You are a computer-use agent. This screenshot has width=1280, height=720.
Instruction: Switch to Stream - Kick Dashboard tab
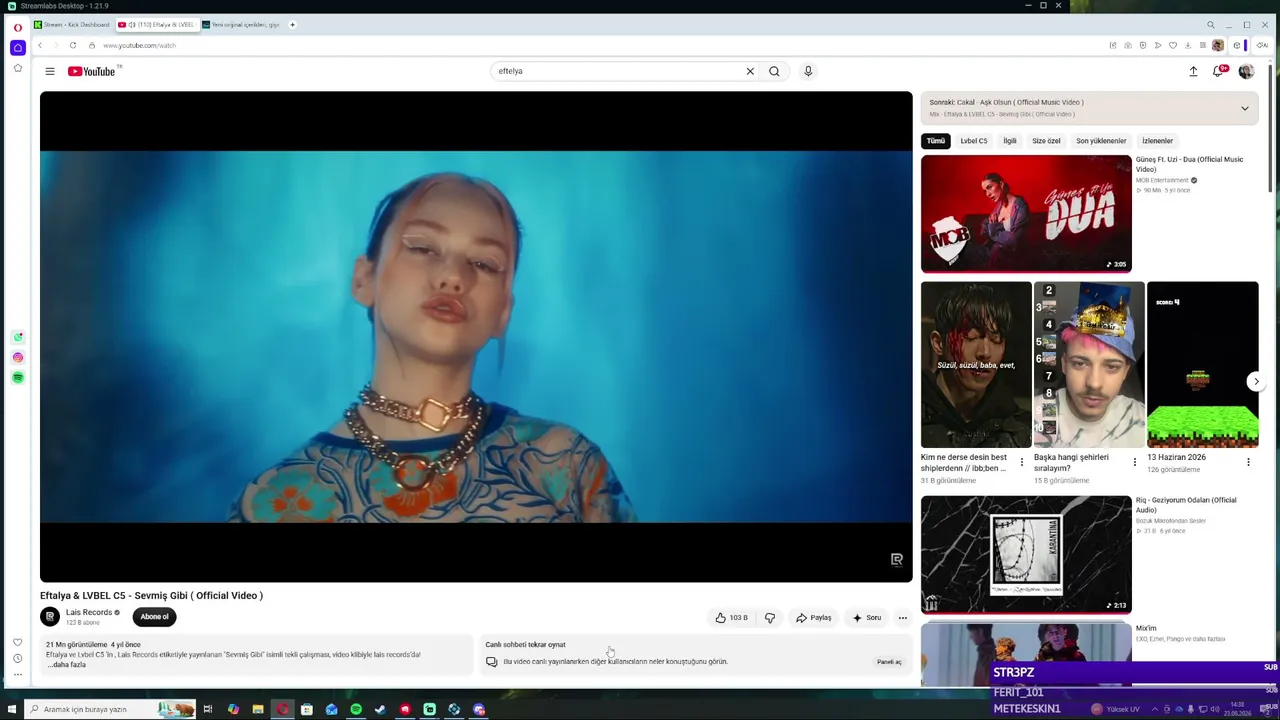pos(72,25)
